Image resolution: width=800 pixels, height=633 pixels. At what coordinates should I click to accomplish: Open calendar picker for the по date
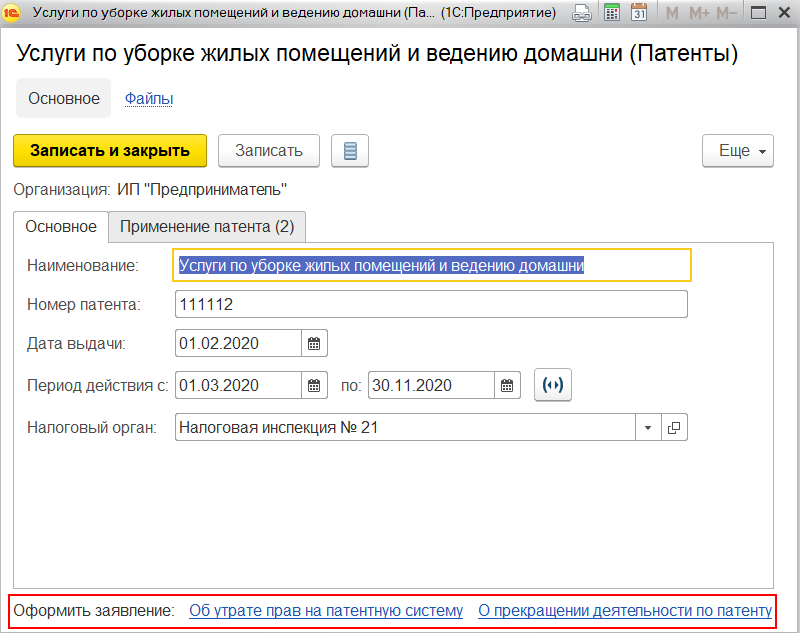(507, 385)
